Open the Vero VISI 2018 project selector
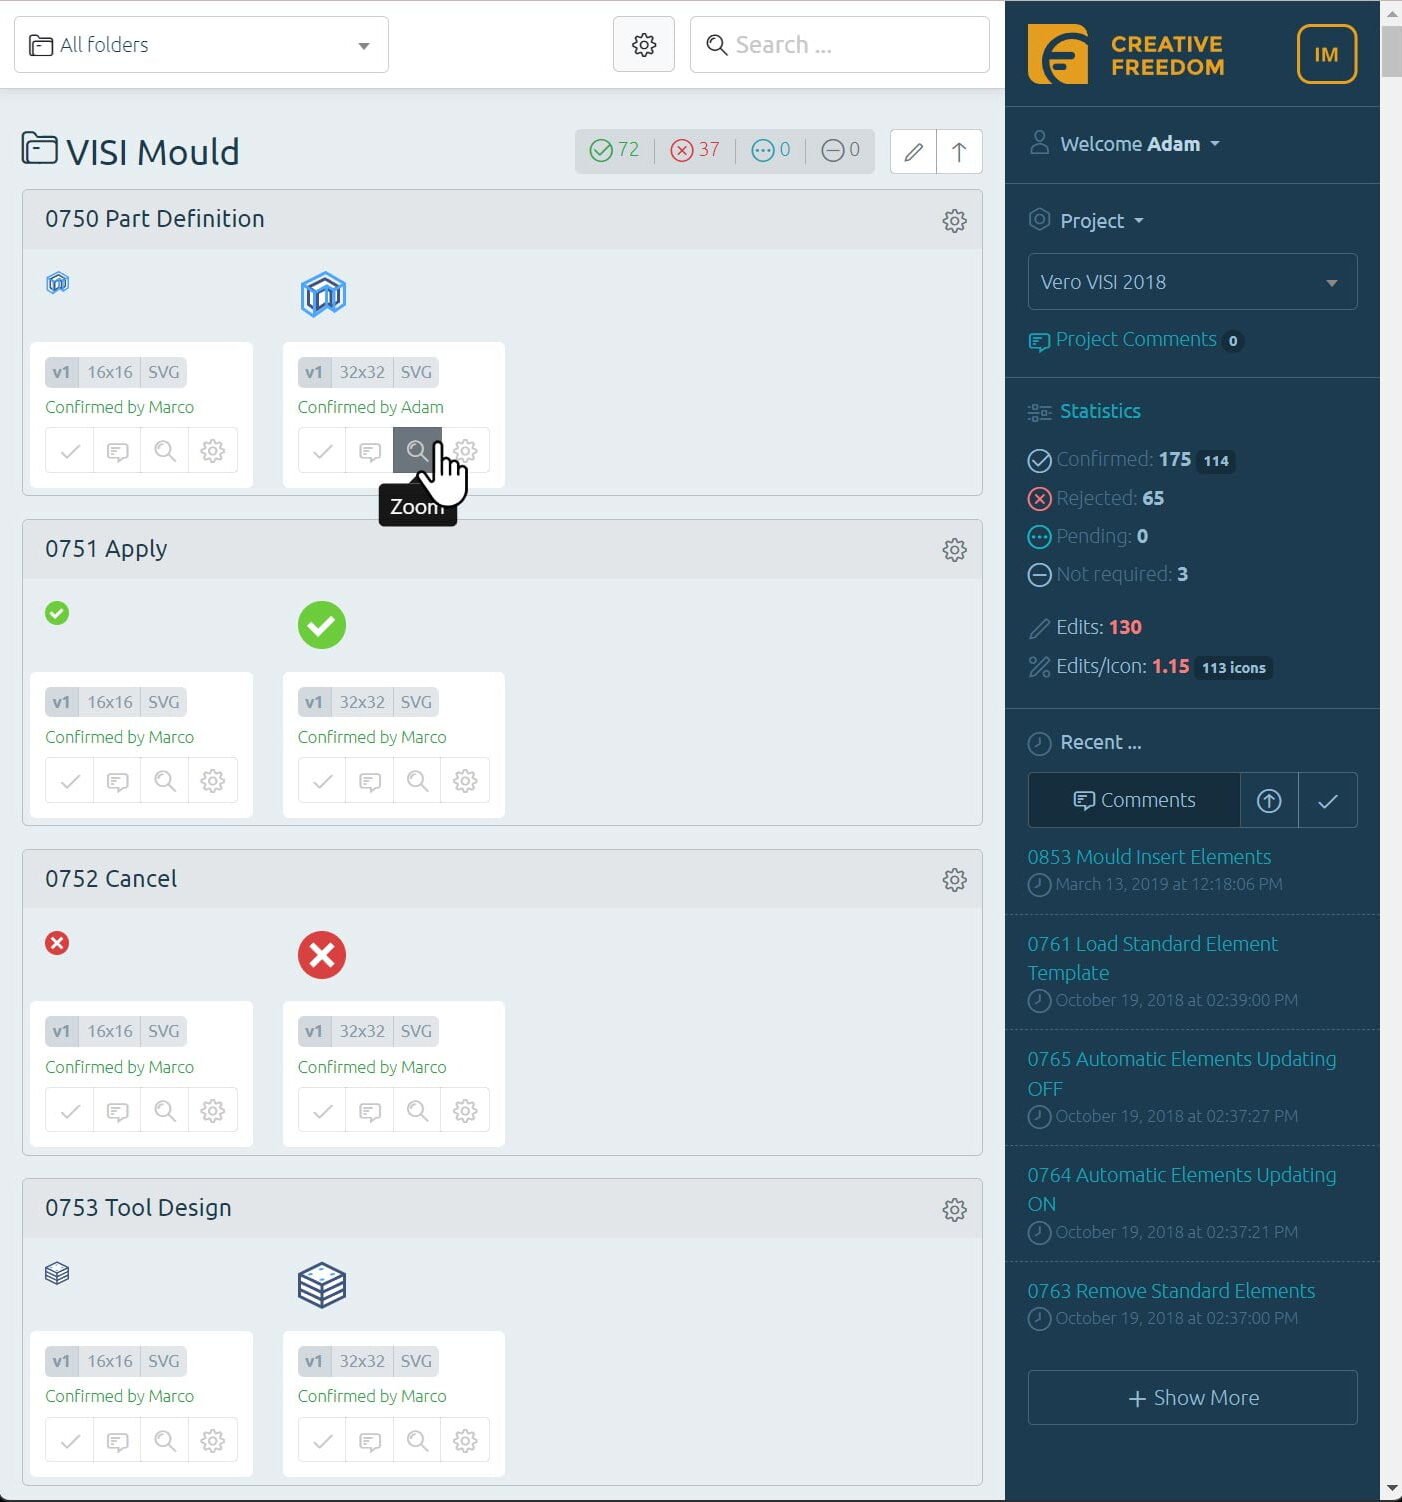The width and height of the screenshot is (1402, 1502). [1191, 282]
